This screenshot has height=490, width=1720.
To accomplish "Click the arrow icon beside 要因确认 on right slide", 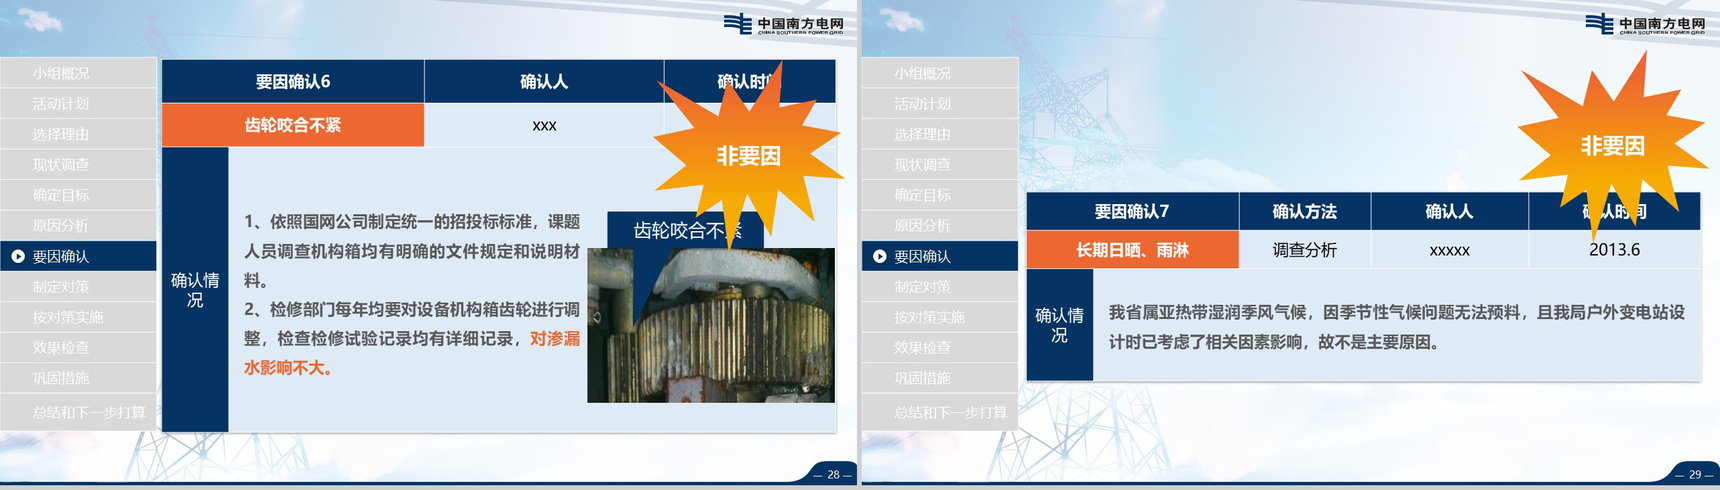I will tap(880, 257).
